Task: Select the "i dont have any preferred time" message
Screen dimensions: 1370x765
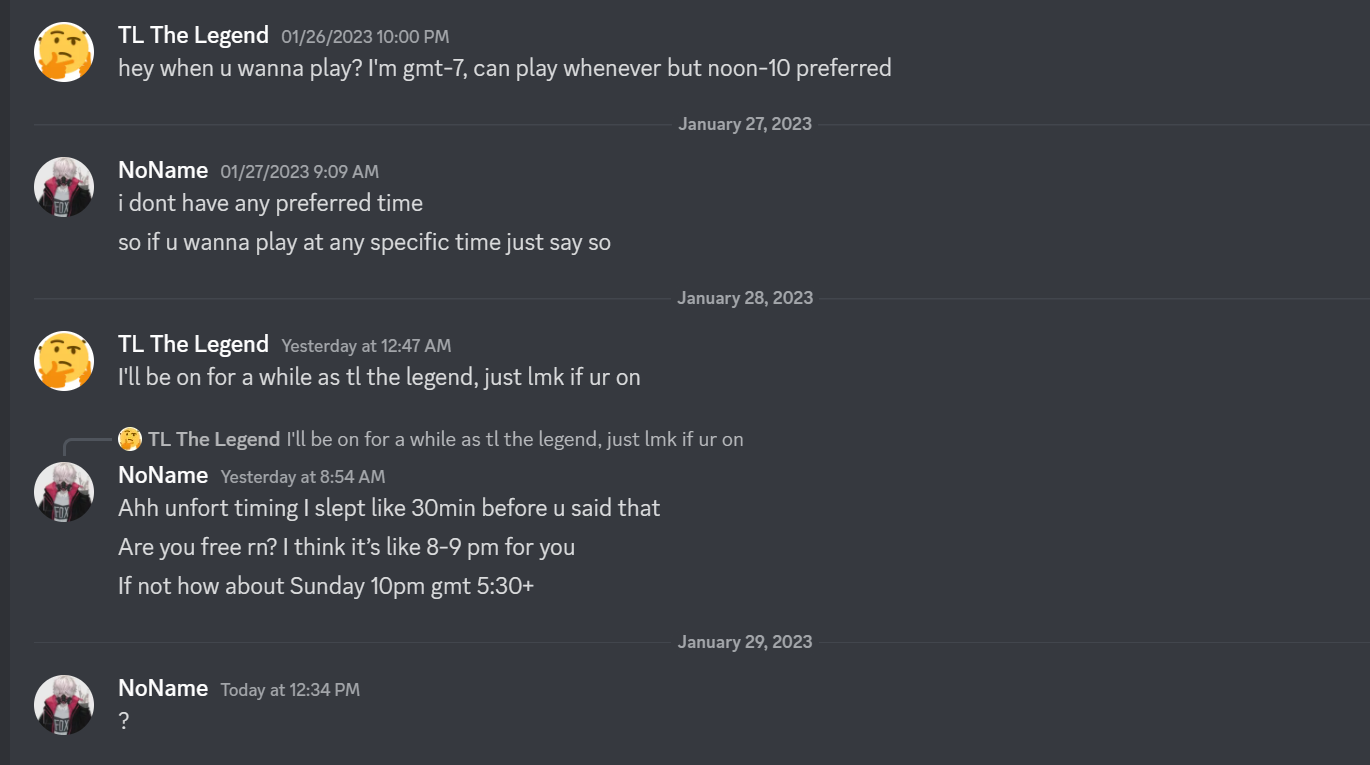Action: (x=270, y=203)
